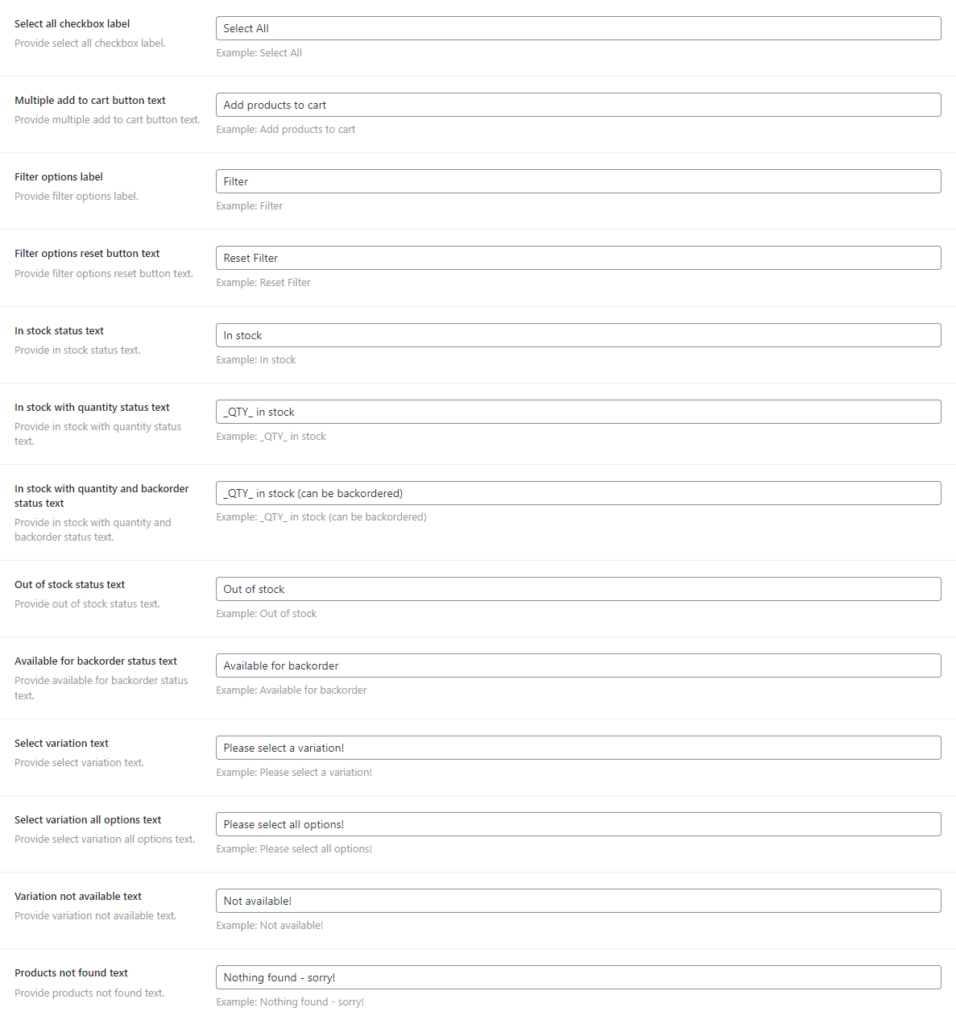Click the 'Nothing found - sorry!' input field
This screenshot has height=1024, width=956.
coord(578,977)
